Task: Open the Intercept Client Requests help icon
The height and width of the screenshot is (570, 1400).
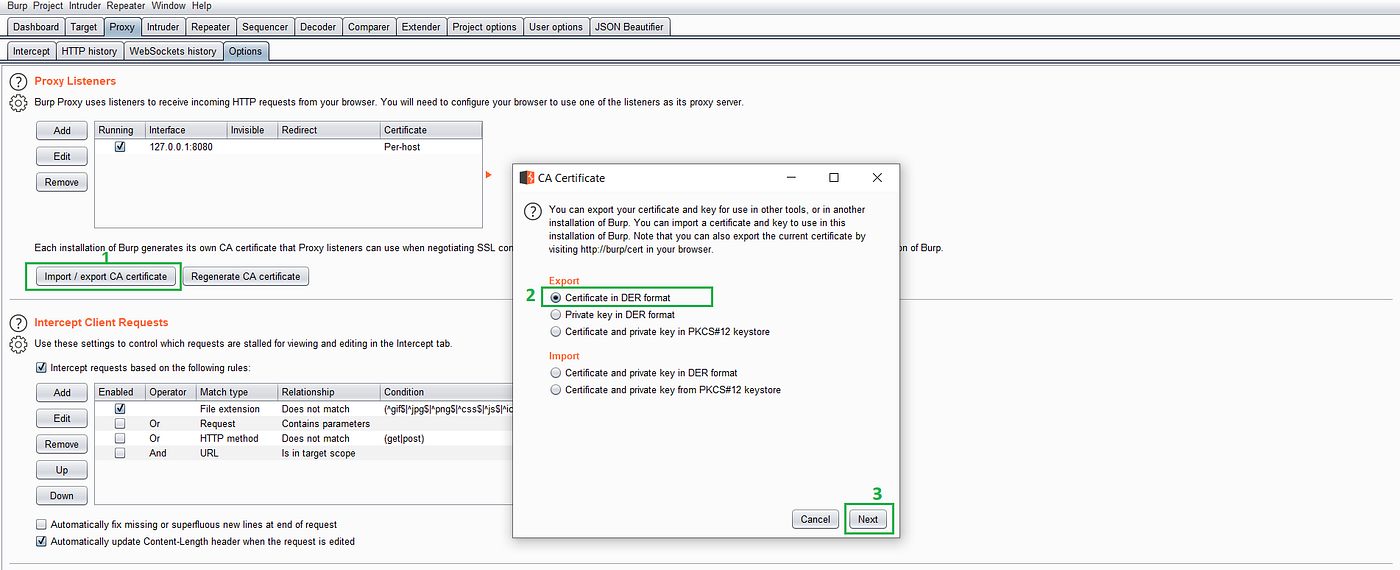Action: [18, 323]
